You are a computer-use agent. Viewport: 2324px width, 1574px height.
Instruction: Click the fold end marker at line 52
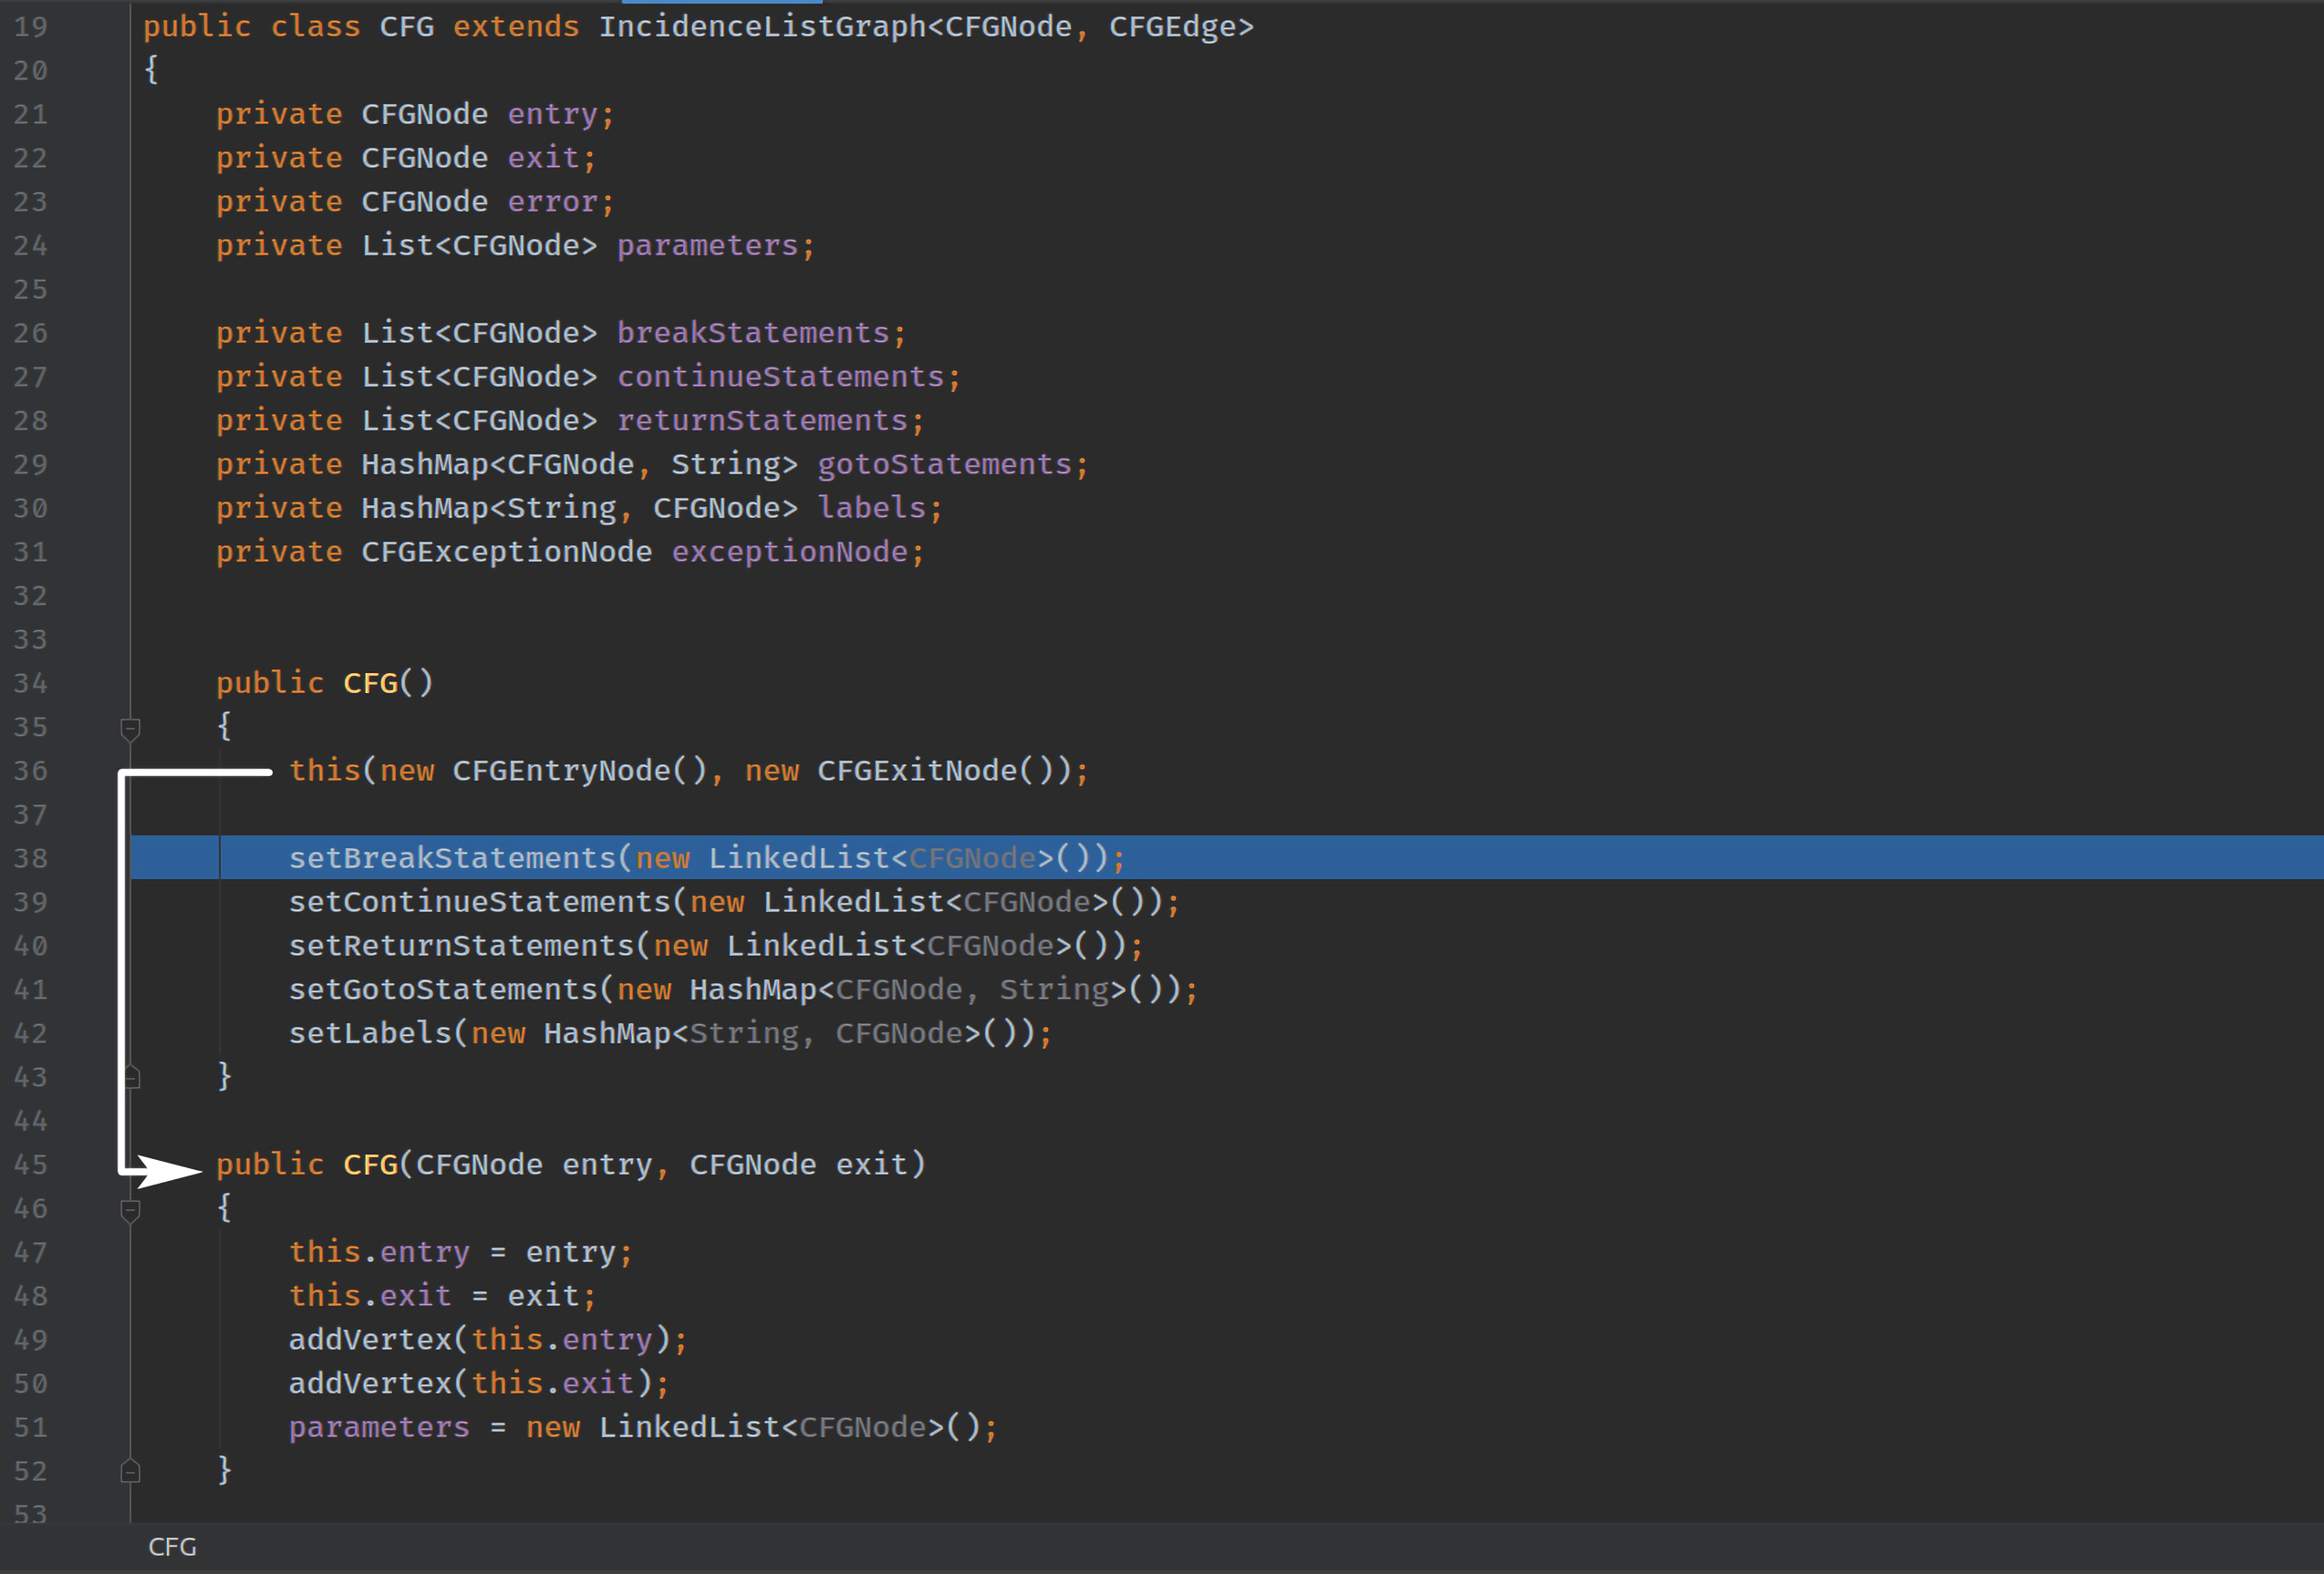tap(130, 1471)
